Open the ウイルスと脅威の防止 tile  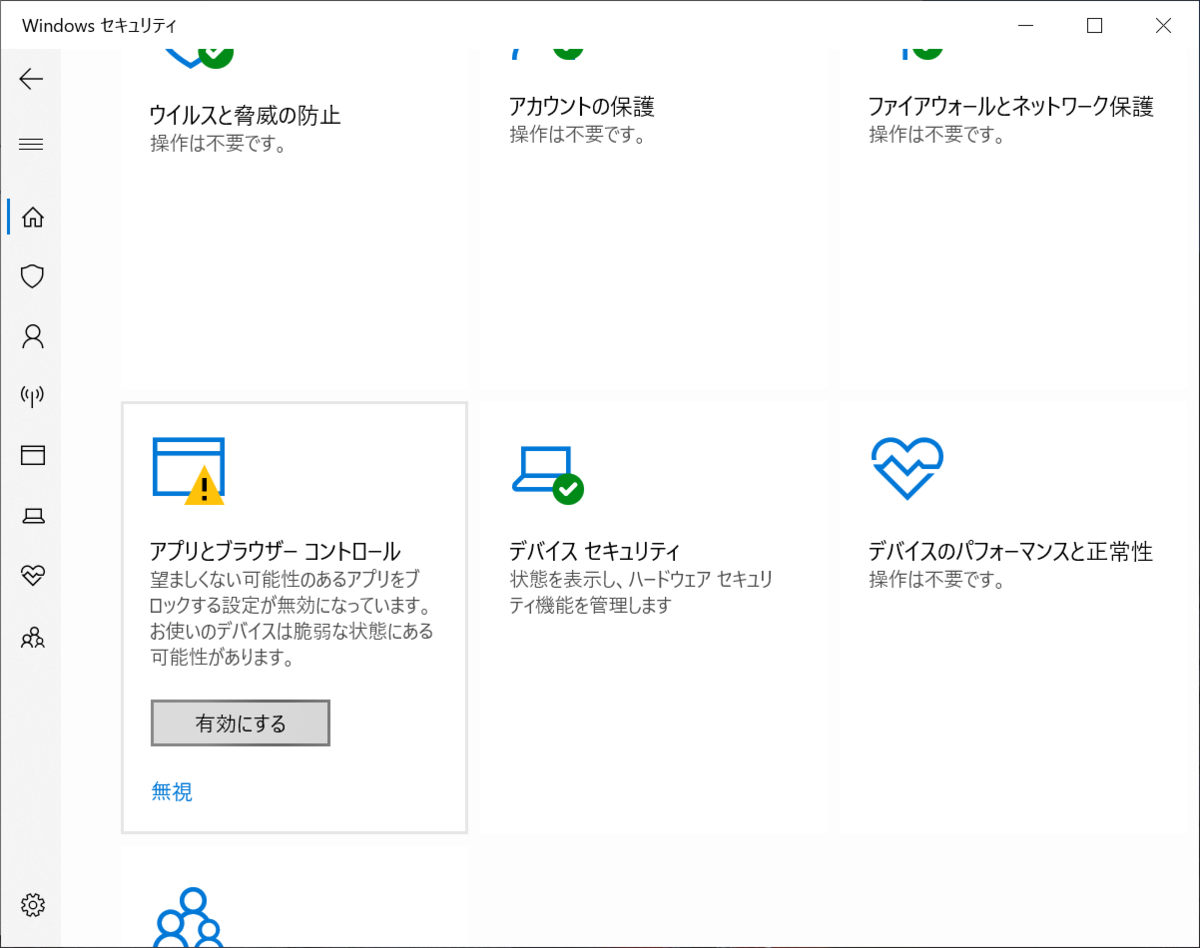[245, 115]
